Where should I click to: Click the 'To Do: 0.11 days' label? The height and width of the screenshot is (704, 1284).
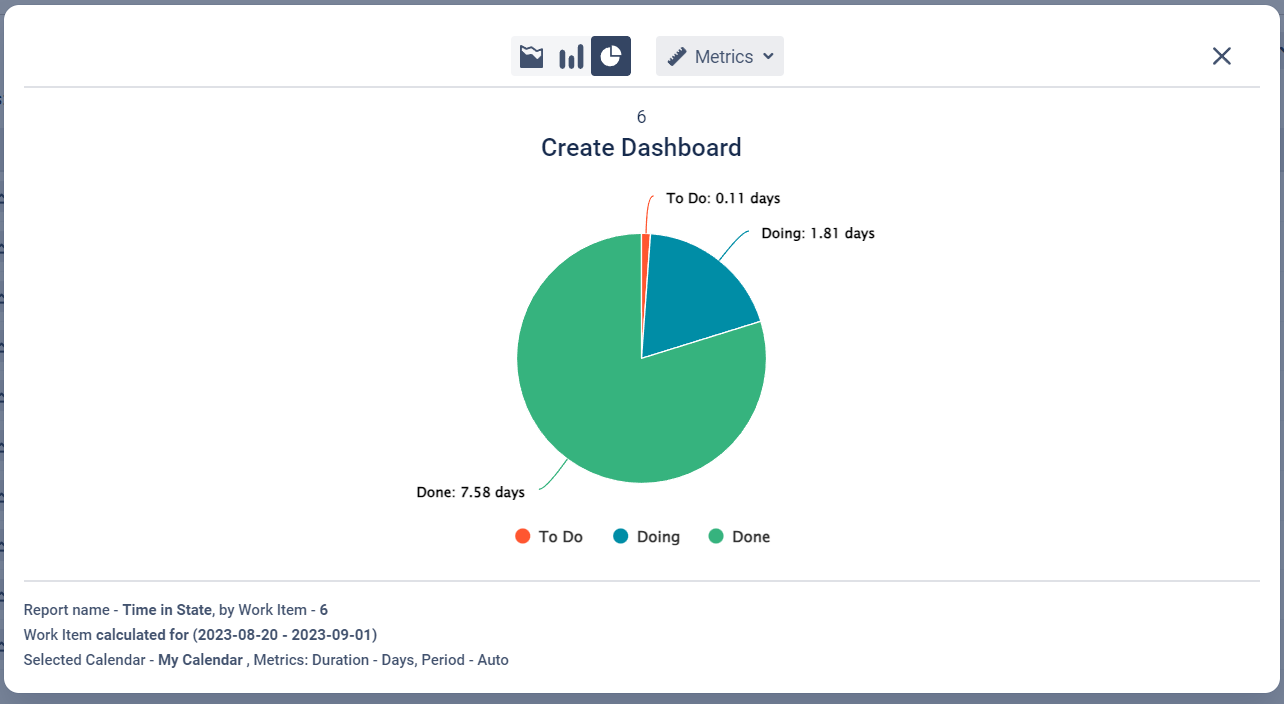click(723, 198)
